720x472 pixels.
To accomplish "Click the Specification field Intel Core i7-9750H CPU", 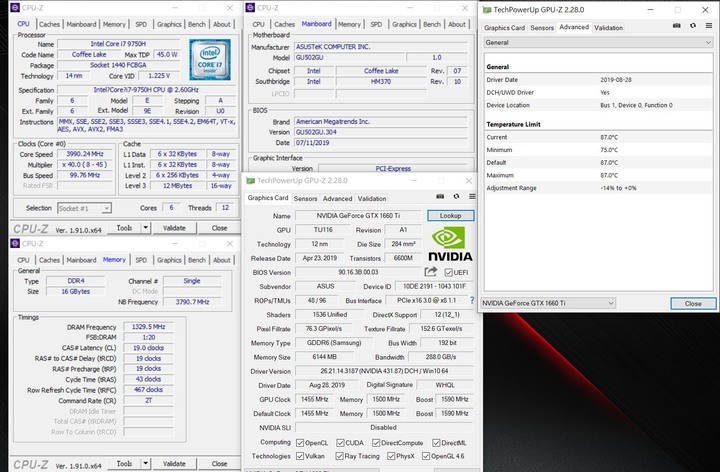I will [146, 90].
